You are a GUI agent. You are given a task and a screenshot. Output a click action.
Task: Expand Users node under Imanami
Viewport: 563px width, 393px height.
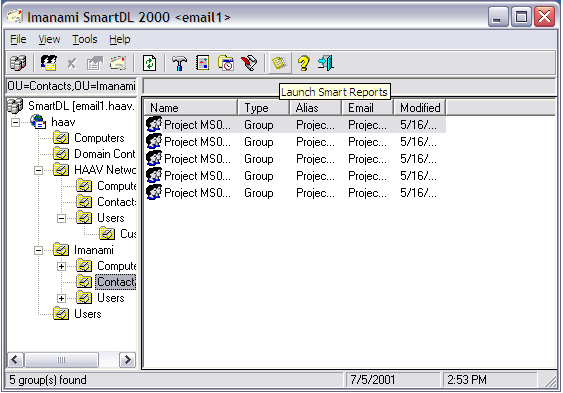click(61, 298)
